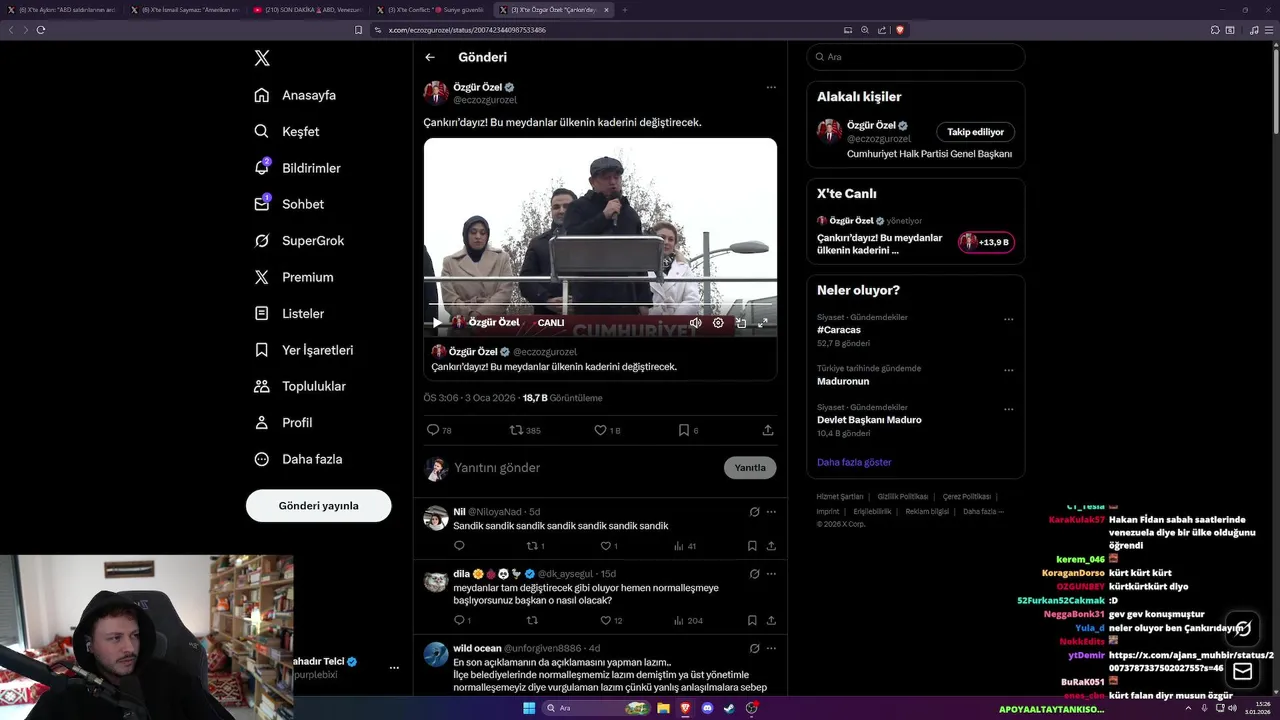Viewport: 1280px width, 720px height.
Task: Click the Ara search box on X
Action: point(916,57)
